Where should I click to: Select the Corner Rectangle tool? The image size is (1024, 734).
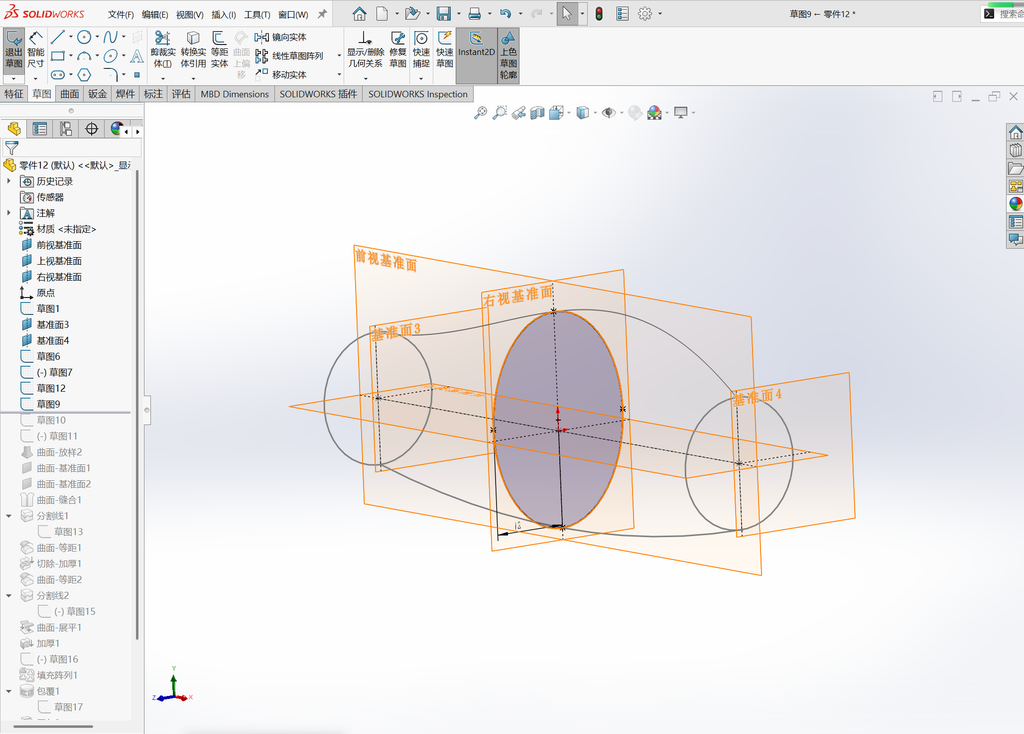point(57,56)
